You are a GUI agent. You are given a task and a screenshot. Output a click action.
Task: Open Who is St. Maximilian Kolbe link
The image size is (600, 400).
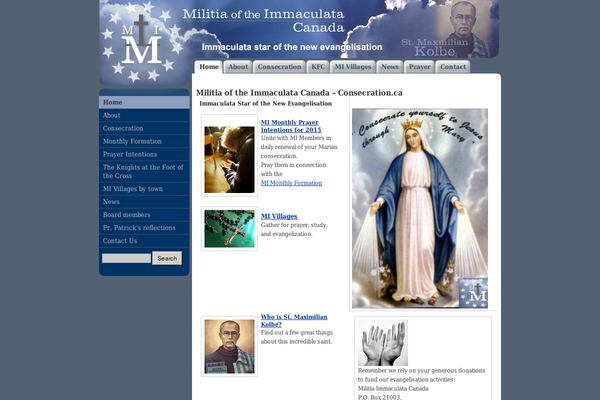point(294,320)
